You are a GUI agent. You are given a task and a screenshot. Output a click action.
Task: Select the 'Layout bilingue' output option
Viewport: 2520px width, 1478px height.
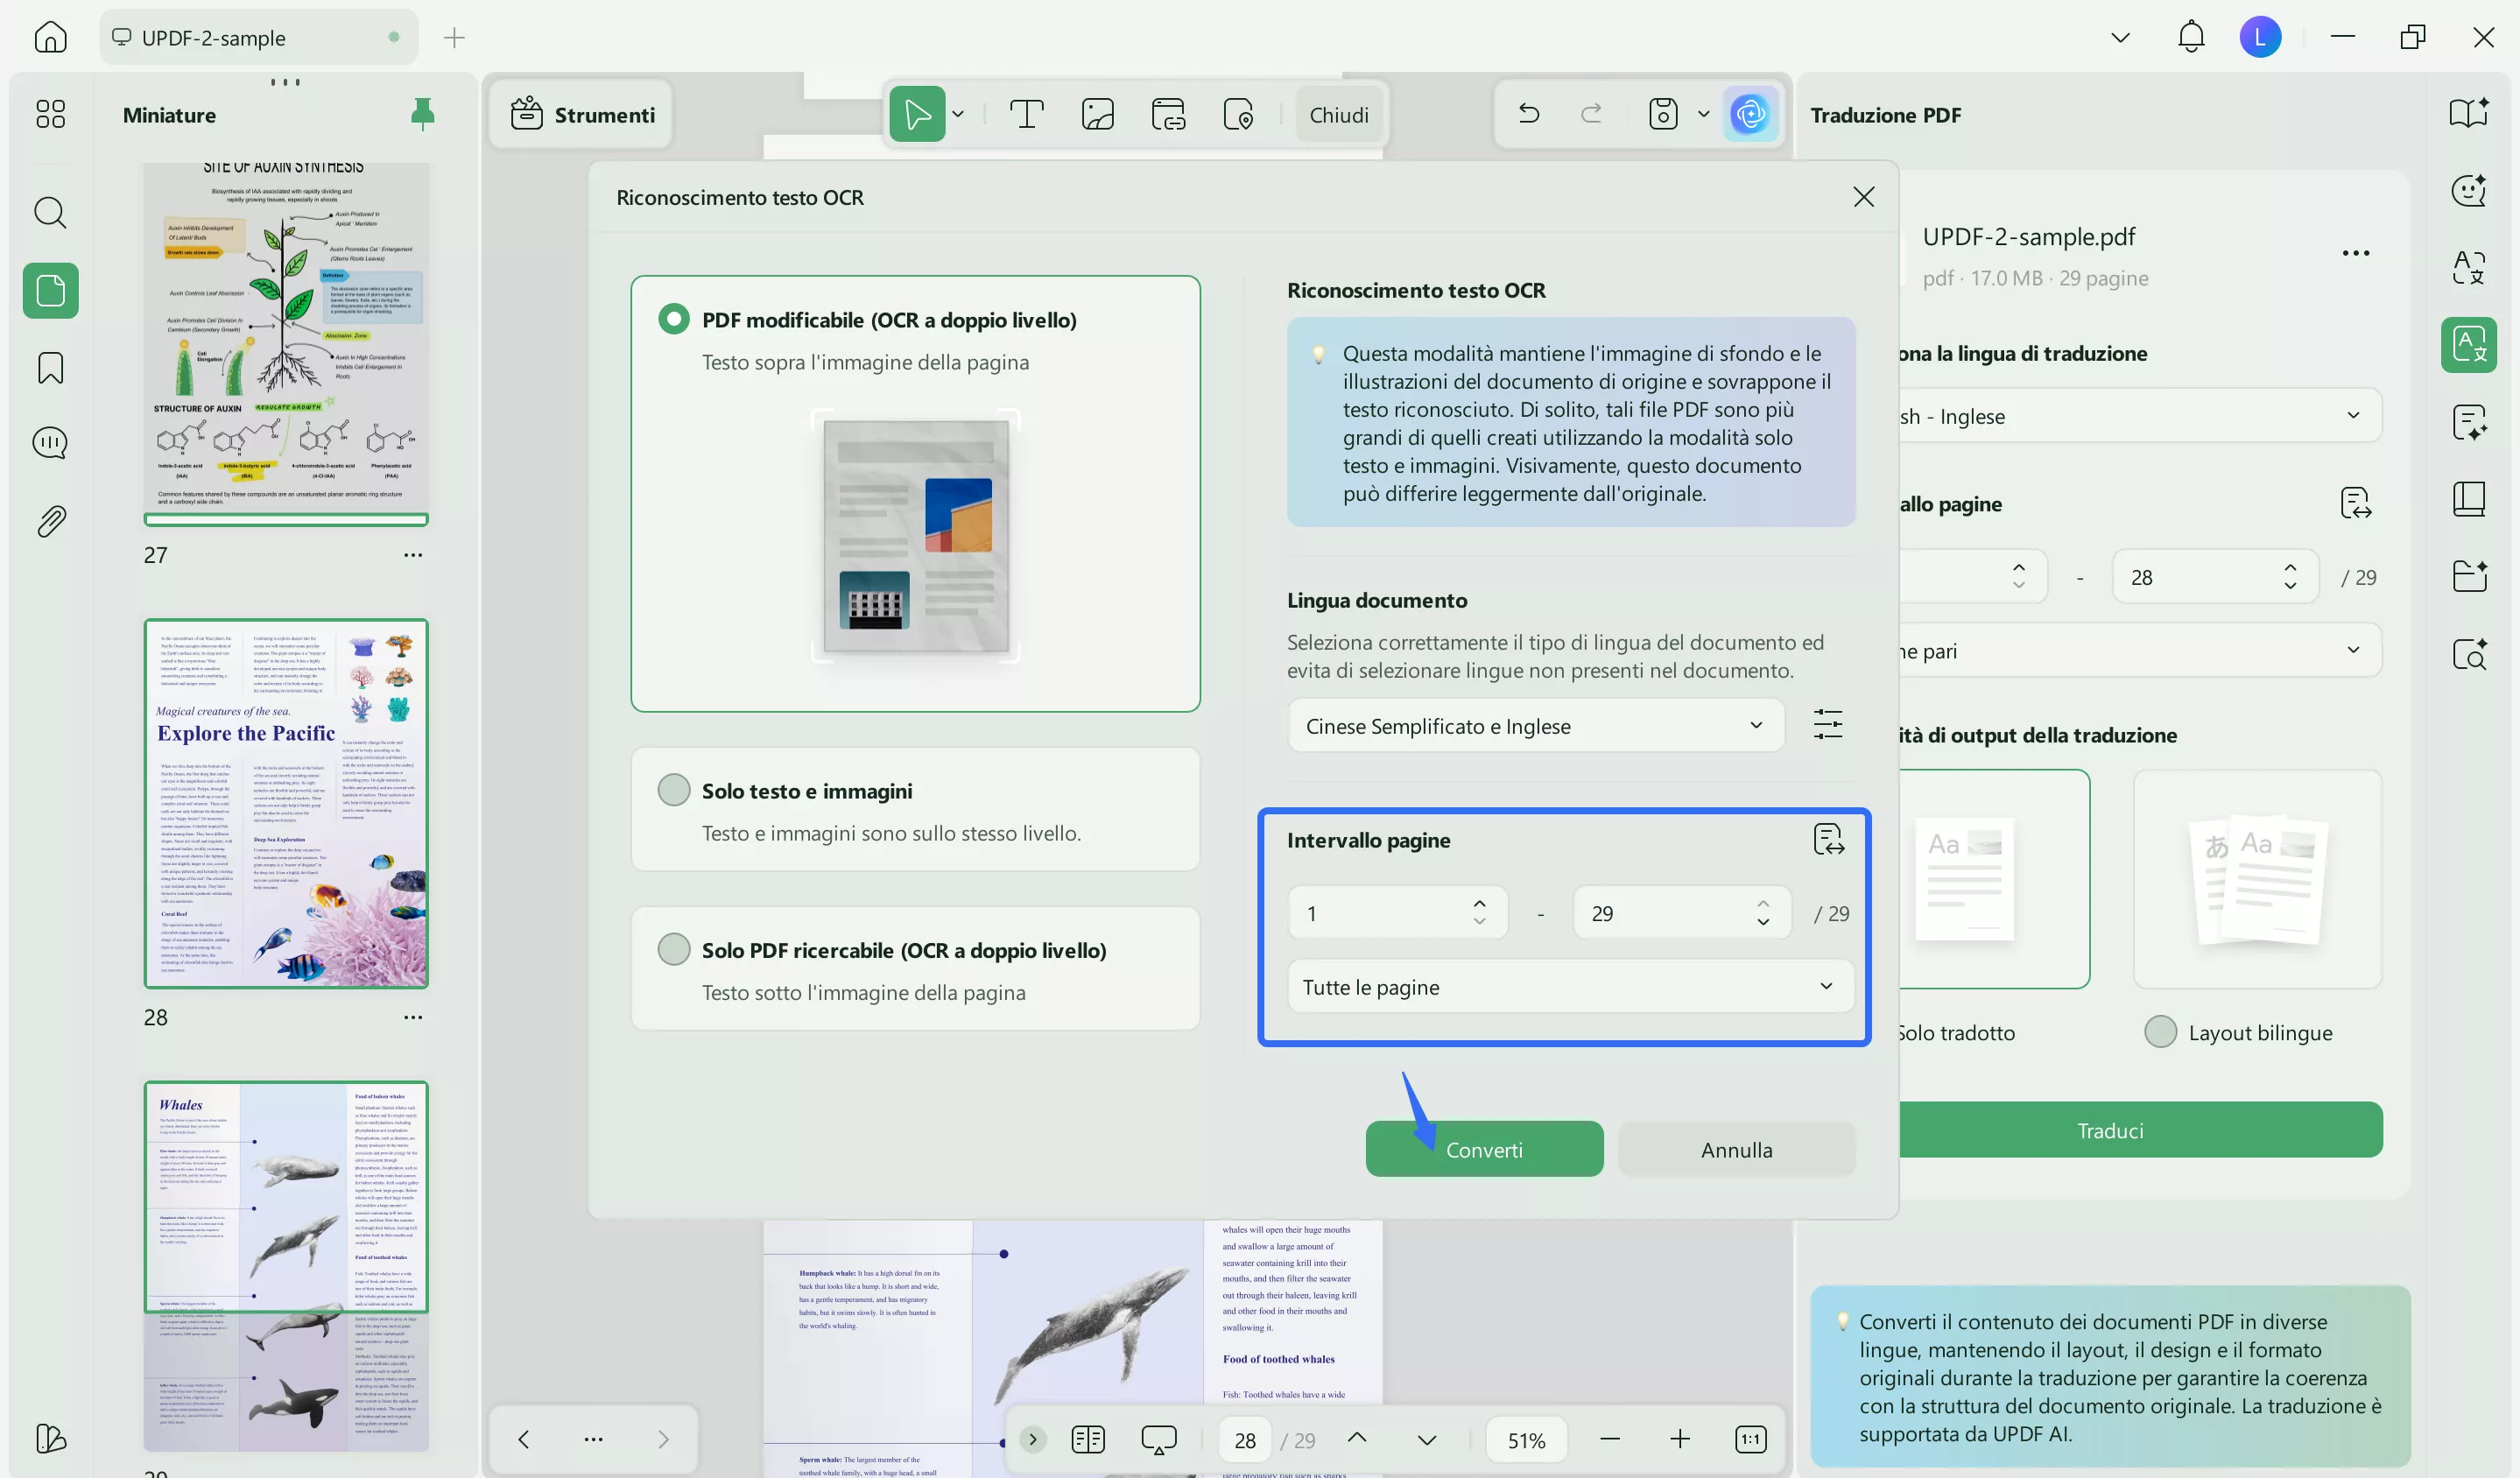2161,1032
